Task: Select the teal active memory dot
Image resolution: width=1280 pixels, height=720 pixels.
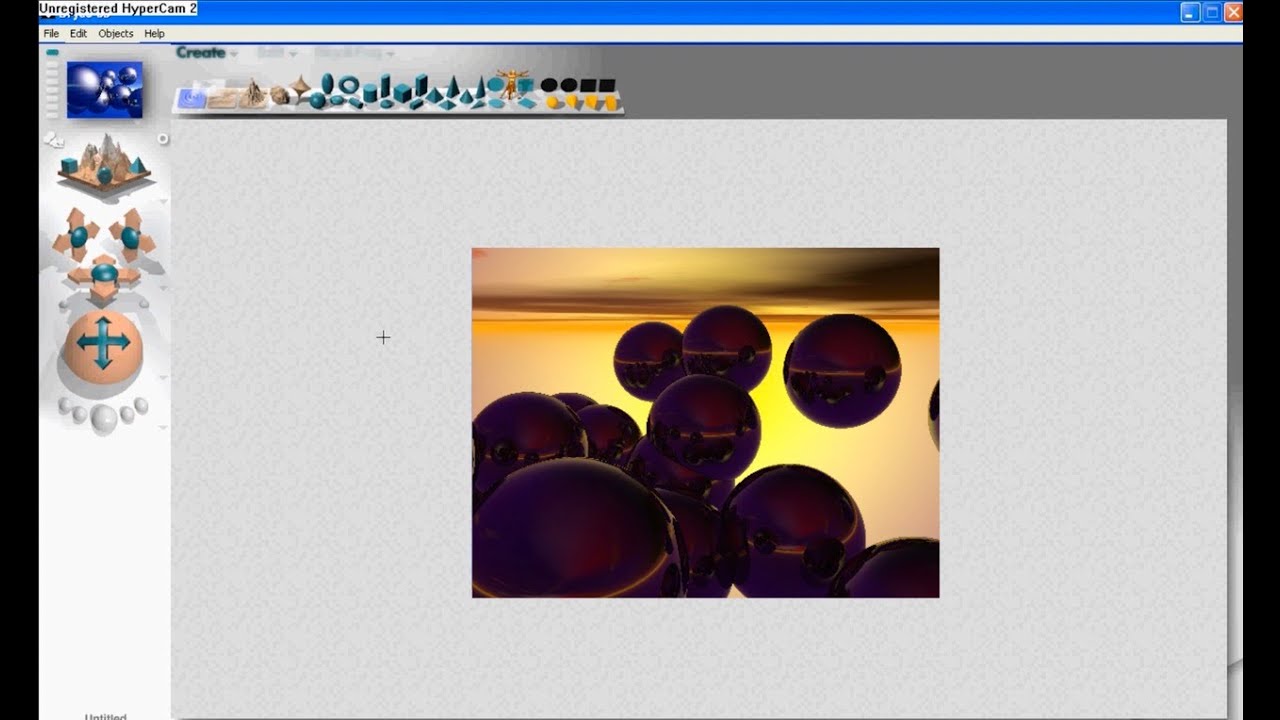Action: click(x=52, y=52)
